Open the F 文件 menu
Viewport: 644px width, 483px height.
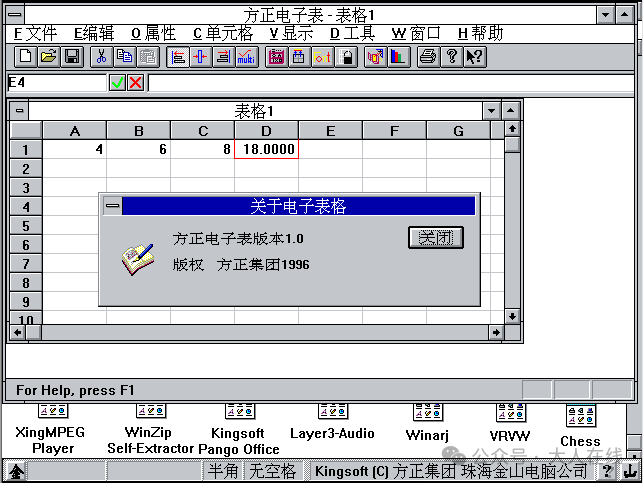coord(35,34)
